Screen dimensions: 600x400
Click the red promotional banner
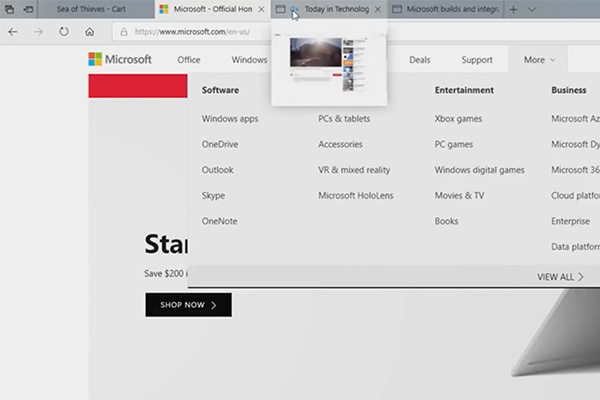pos(138,86)
